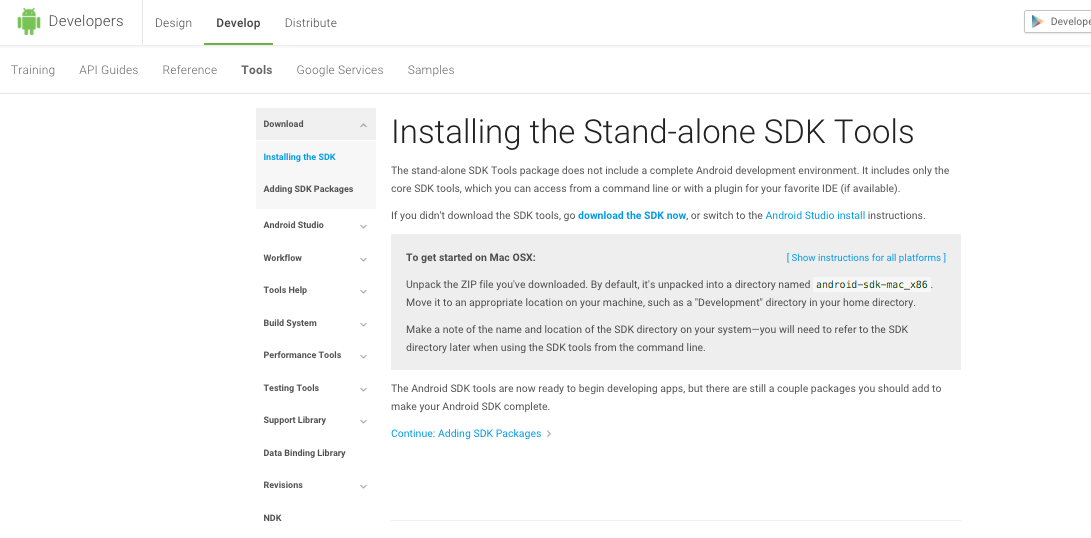This screenshot has height=538, width=1091.
Task: Click the Download sidebar heading
Action: click(283, 124)
